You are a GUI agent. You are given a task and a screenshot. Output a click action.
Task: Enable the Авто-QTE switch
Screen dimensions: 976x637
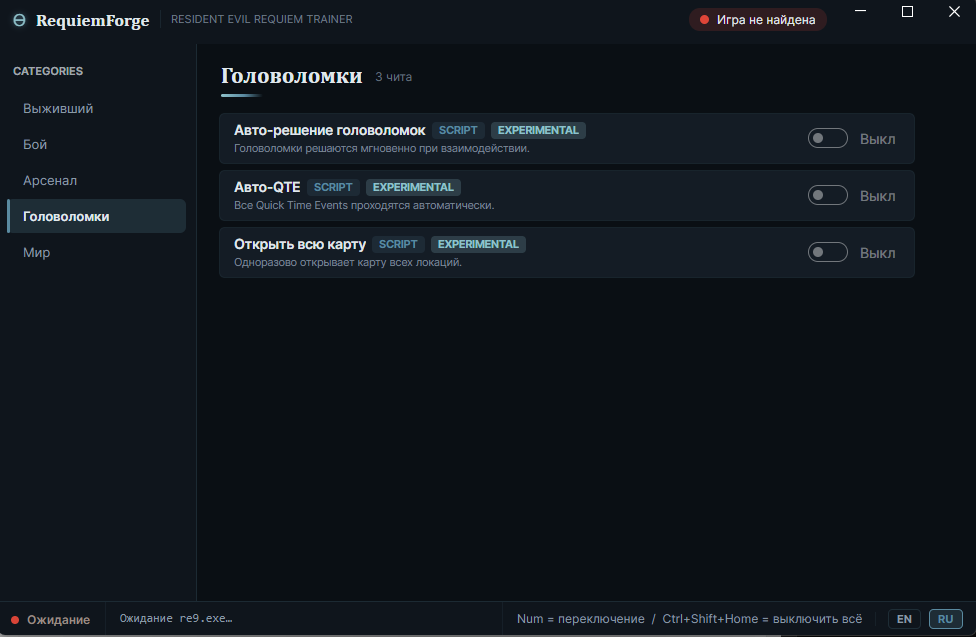827,196
